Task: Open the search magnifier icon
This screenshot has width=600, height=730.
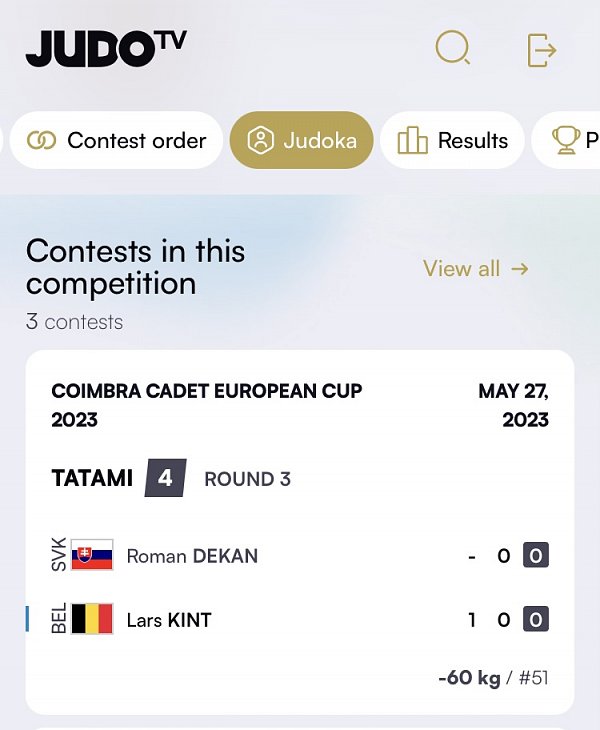Action: (x=453, y=48)
